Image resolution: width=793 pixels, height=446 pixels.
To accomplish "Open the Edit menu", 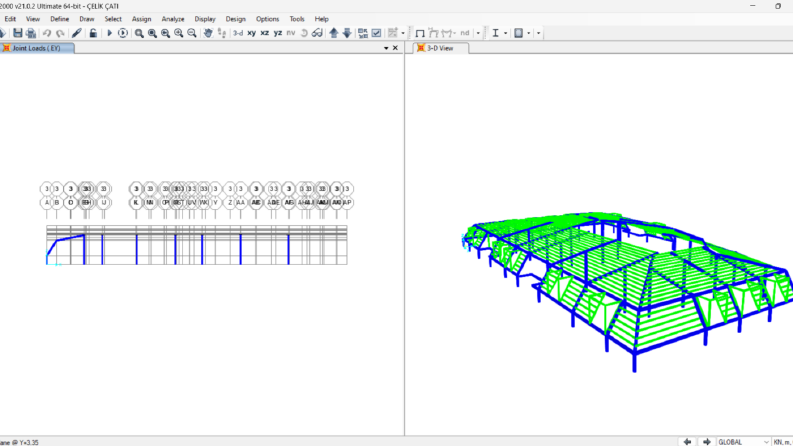I will coord(10,19).
